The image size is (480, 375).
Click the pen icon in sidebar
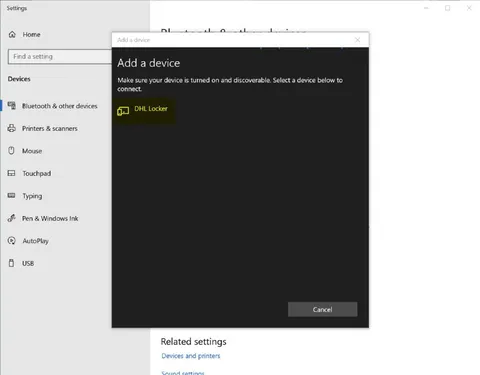pos(12,218)
